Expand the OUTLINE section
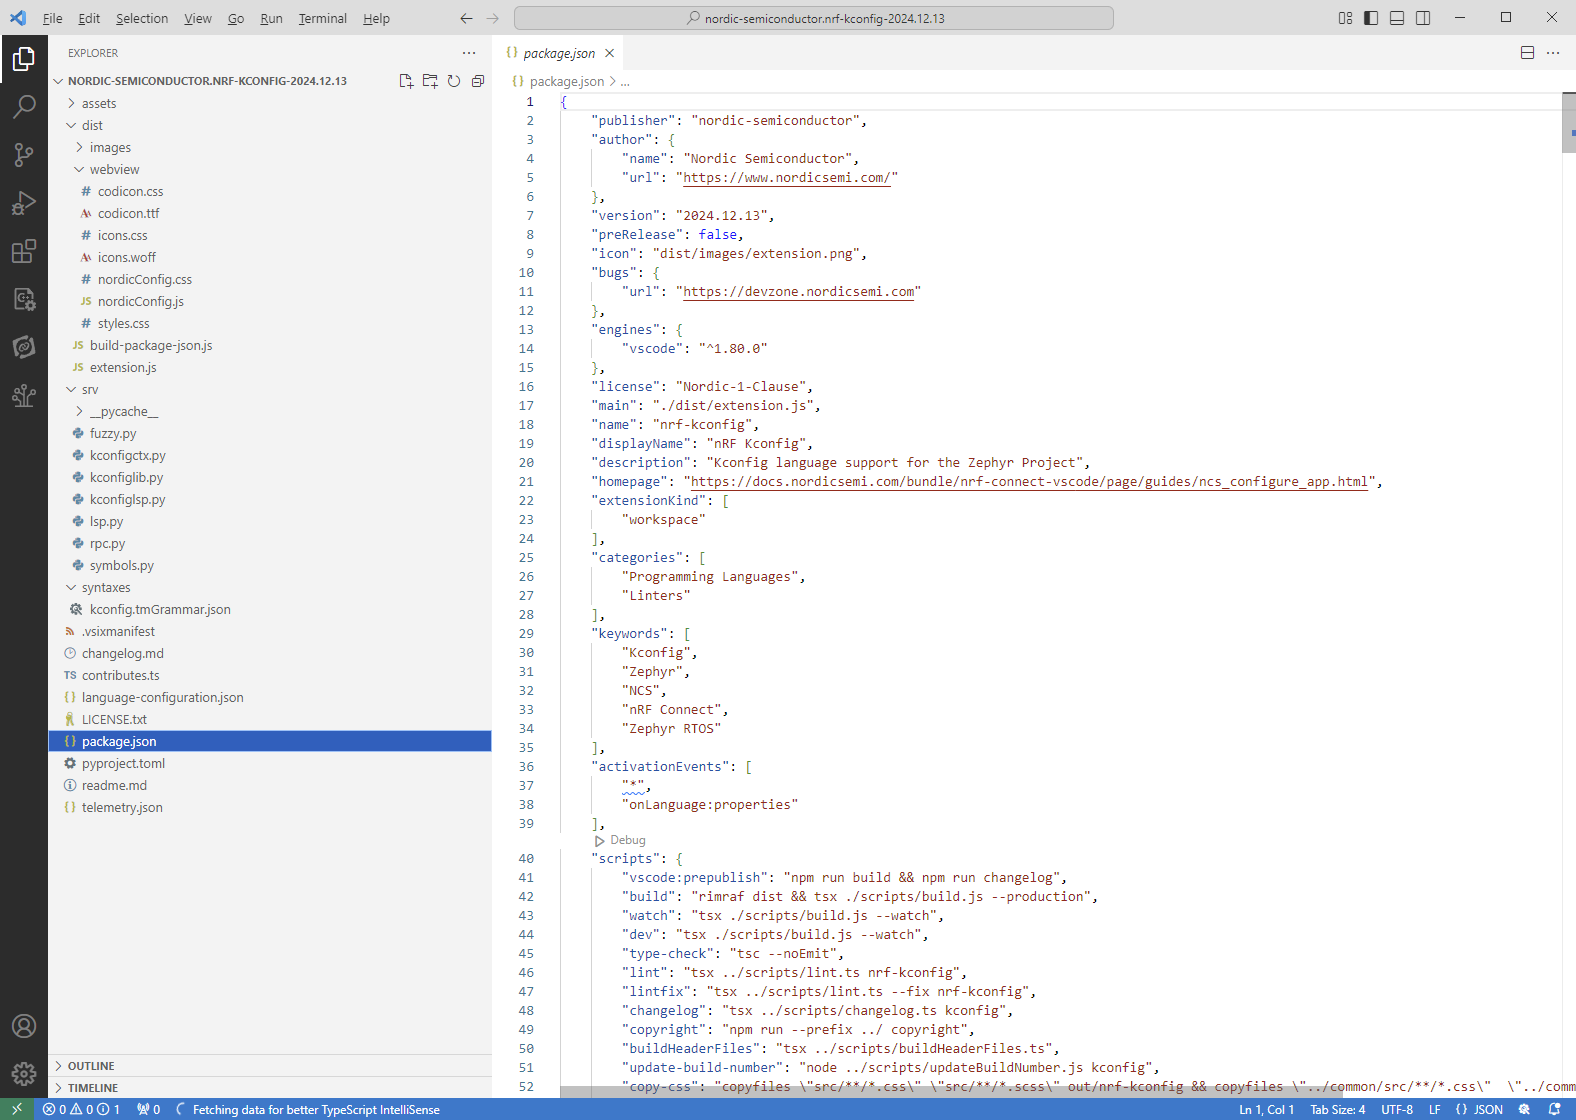Image resolution: width=1576 pixels, height=1120 pixels. click(270, 1066)
